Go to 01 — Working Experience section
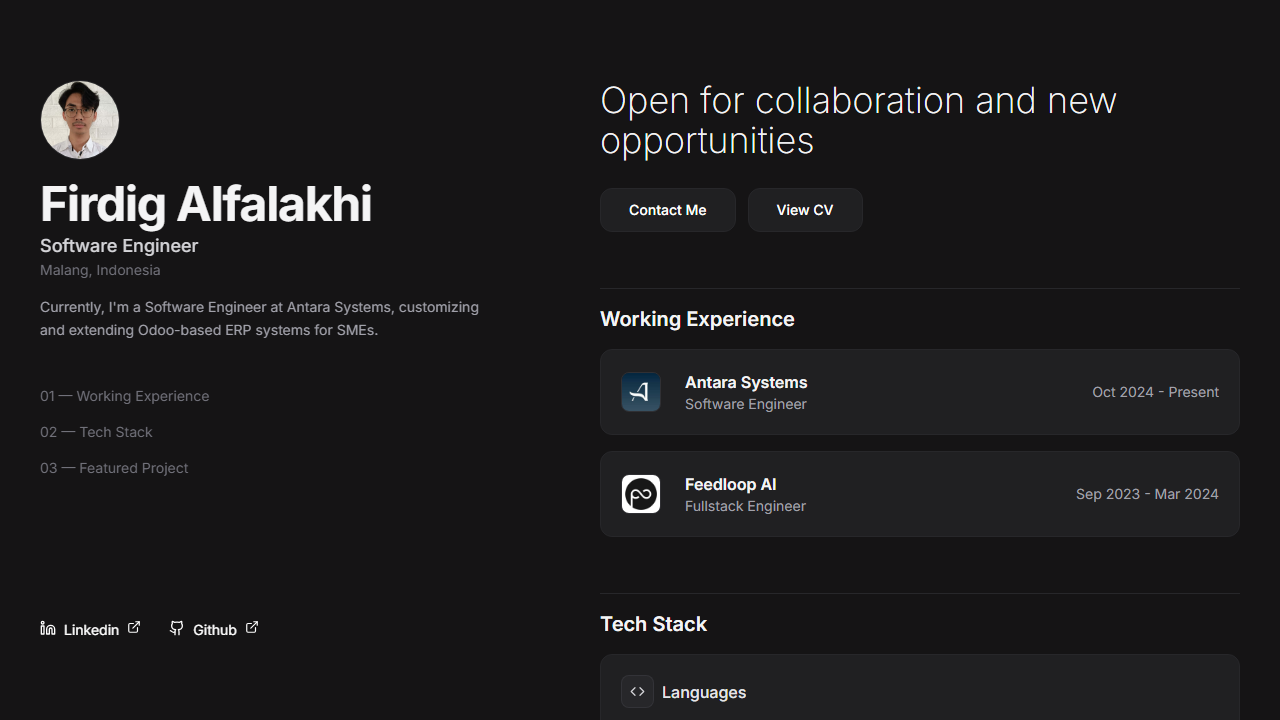The image size is (1280, 720). coord(125,396)
